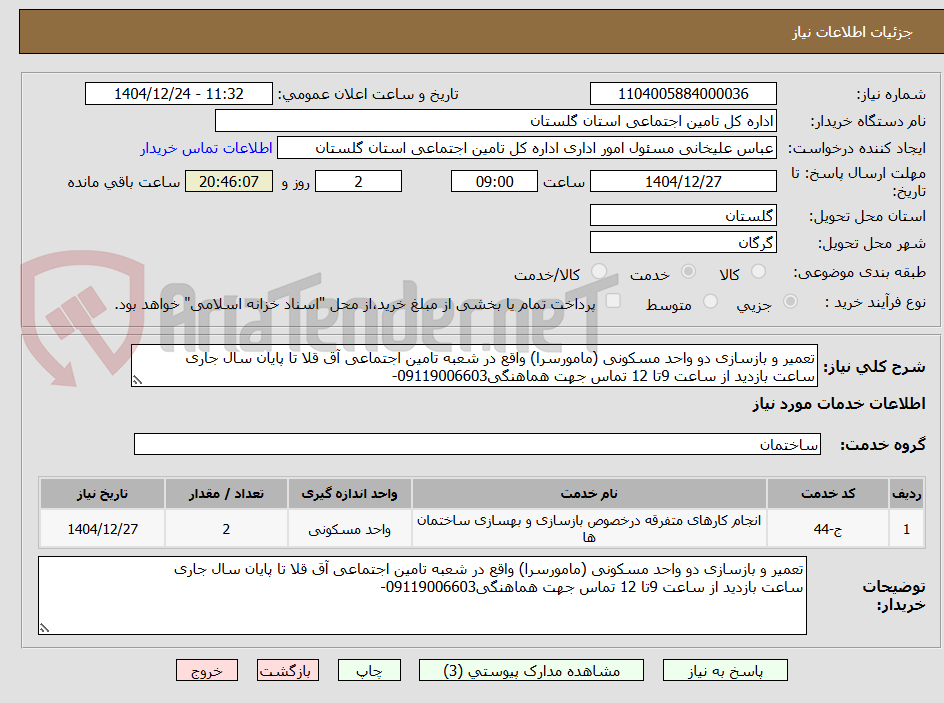Click the table need-date cell 1404/12/27
Screen dimensions: 944x703
102,528
